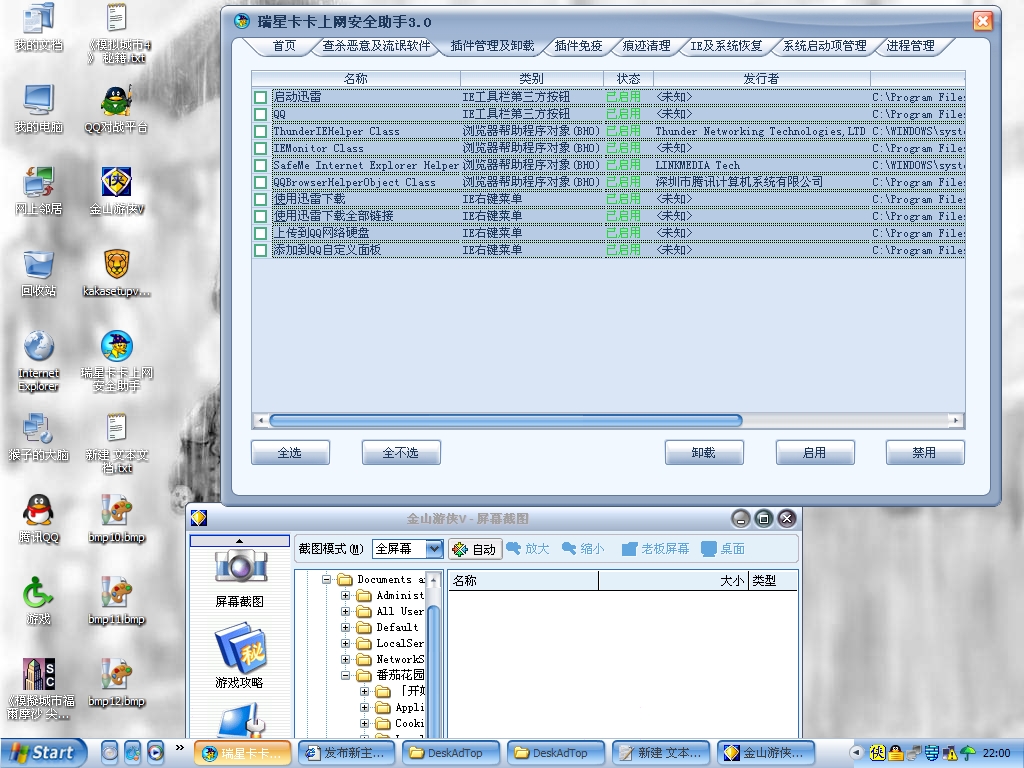Click 全选 button
Viewport: 1024px width, 768px height.
pos(290,453)
